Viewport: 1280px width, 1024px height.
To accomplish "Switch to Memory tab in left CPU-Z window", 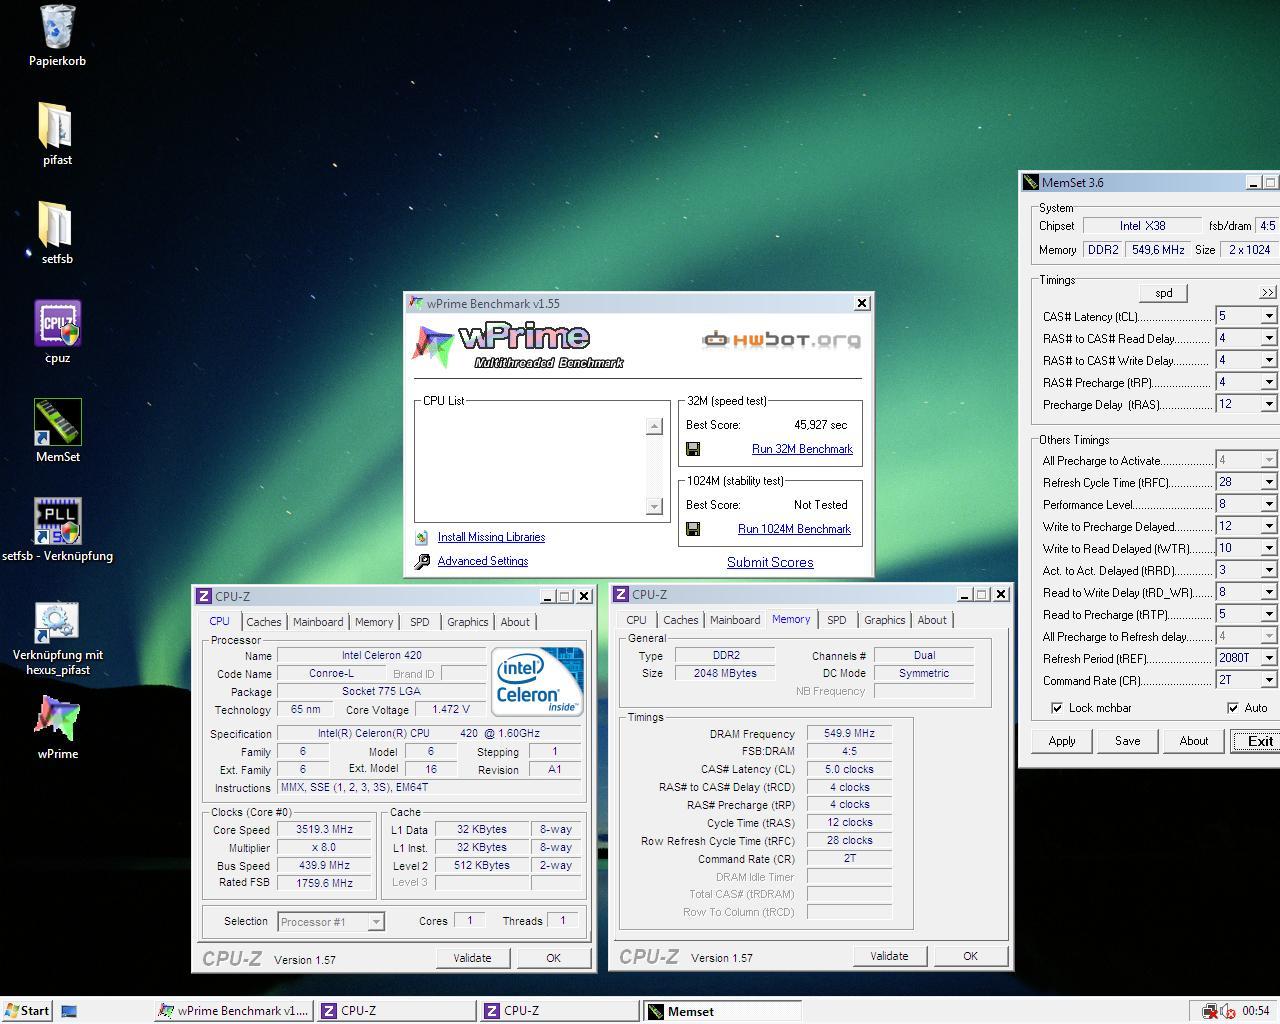I will (x=374, y=622).
